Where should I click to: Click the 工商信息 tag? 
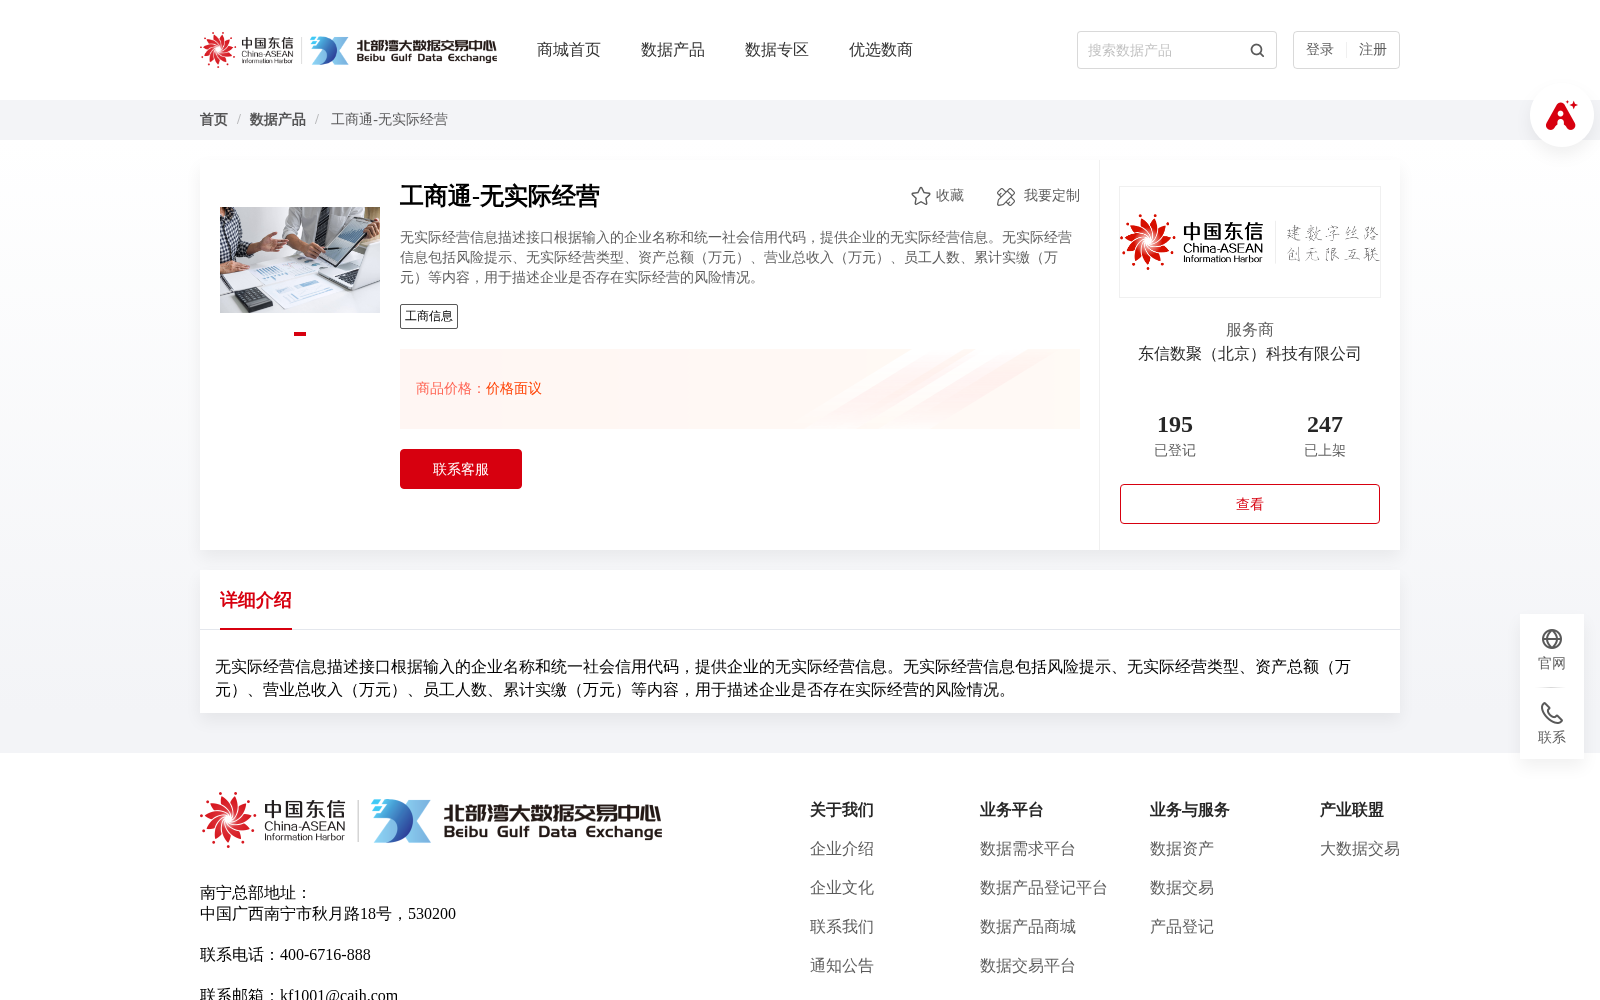point(429,316)
